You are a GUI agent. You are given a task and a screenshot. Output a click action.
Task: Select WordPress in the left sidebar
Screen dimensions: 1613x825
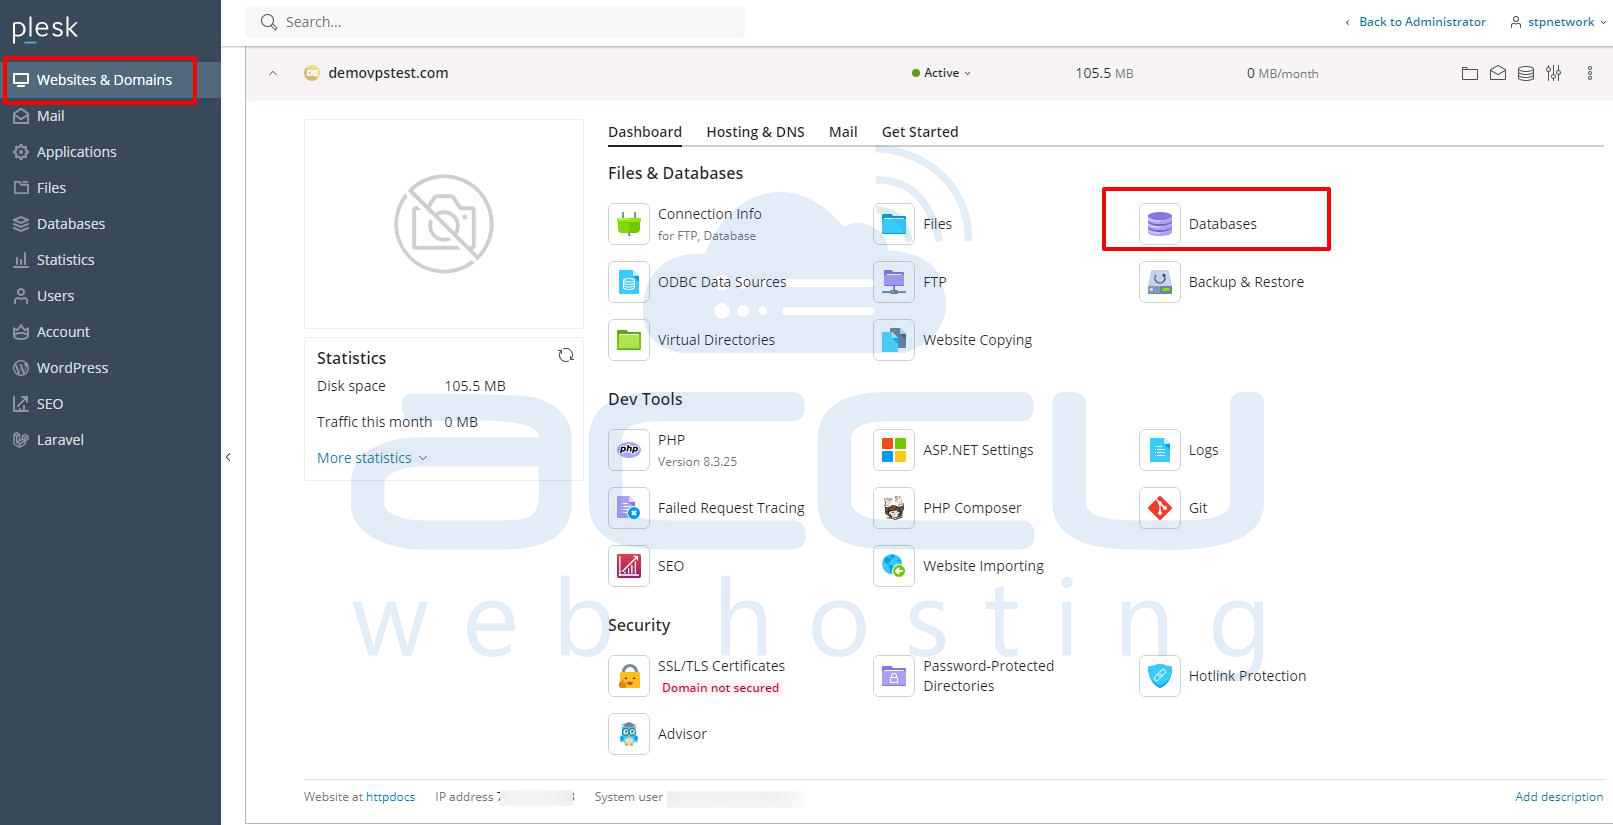(x=72, y=368)
